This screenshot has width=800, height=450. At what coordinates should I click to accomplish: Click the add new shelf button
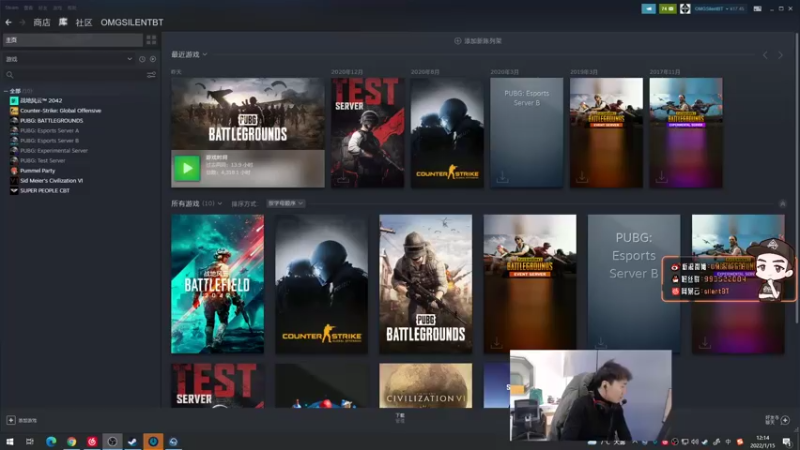click(478, 41)
